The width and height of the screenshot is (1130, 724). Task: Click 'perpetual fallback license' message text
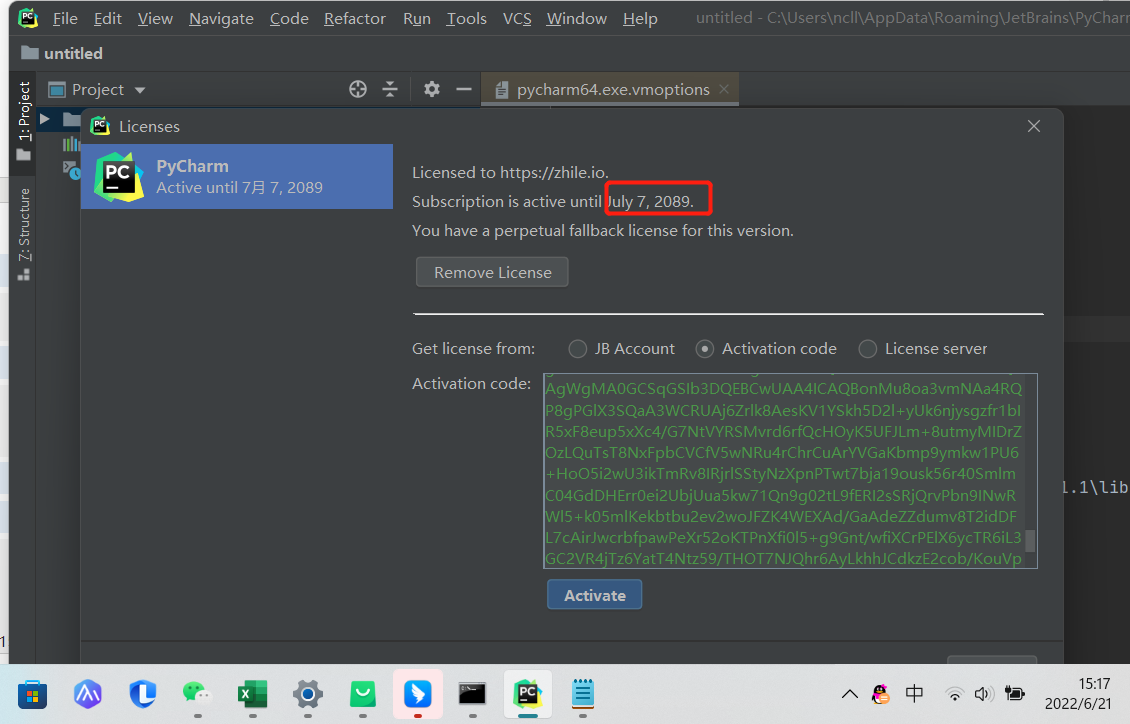click(602, 231)
